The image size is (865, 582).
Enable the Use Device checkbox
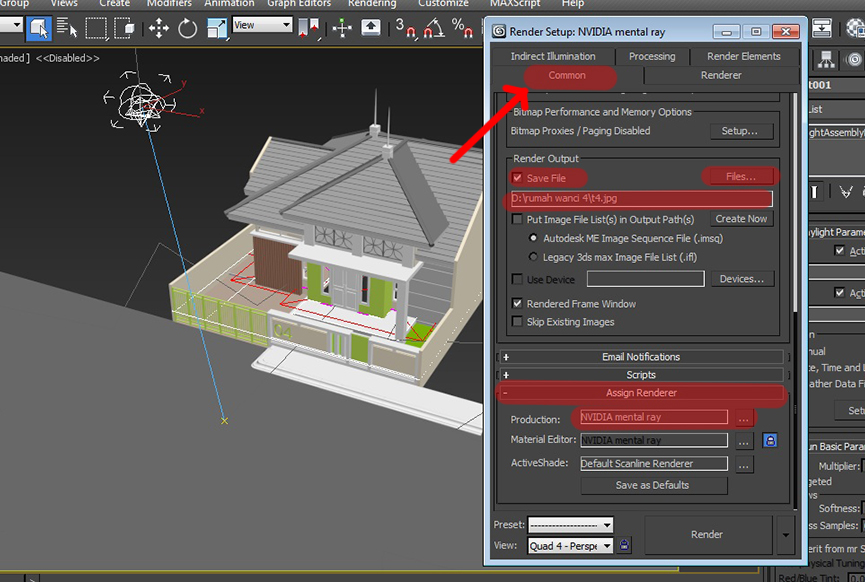517,279
